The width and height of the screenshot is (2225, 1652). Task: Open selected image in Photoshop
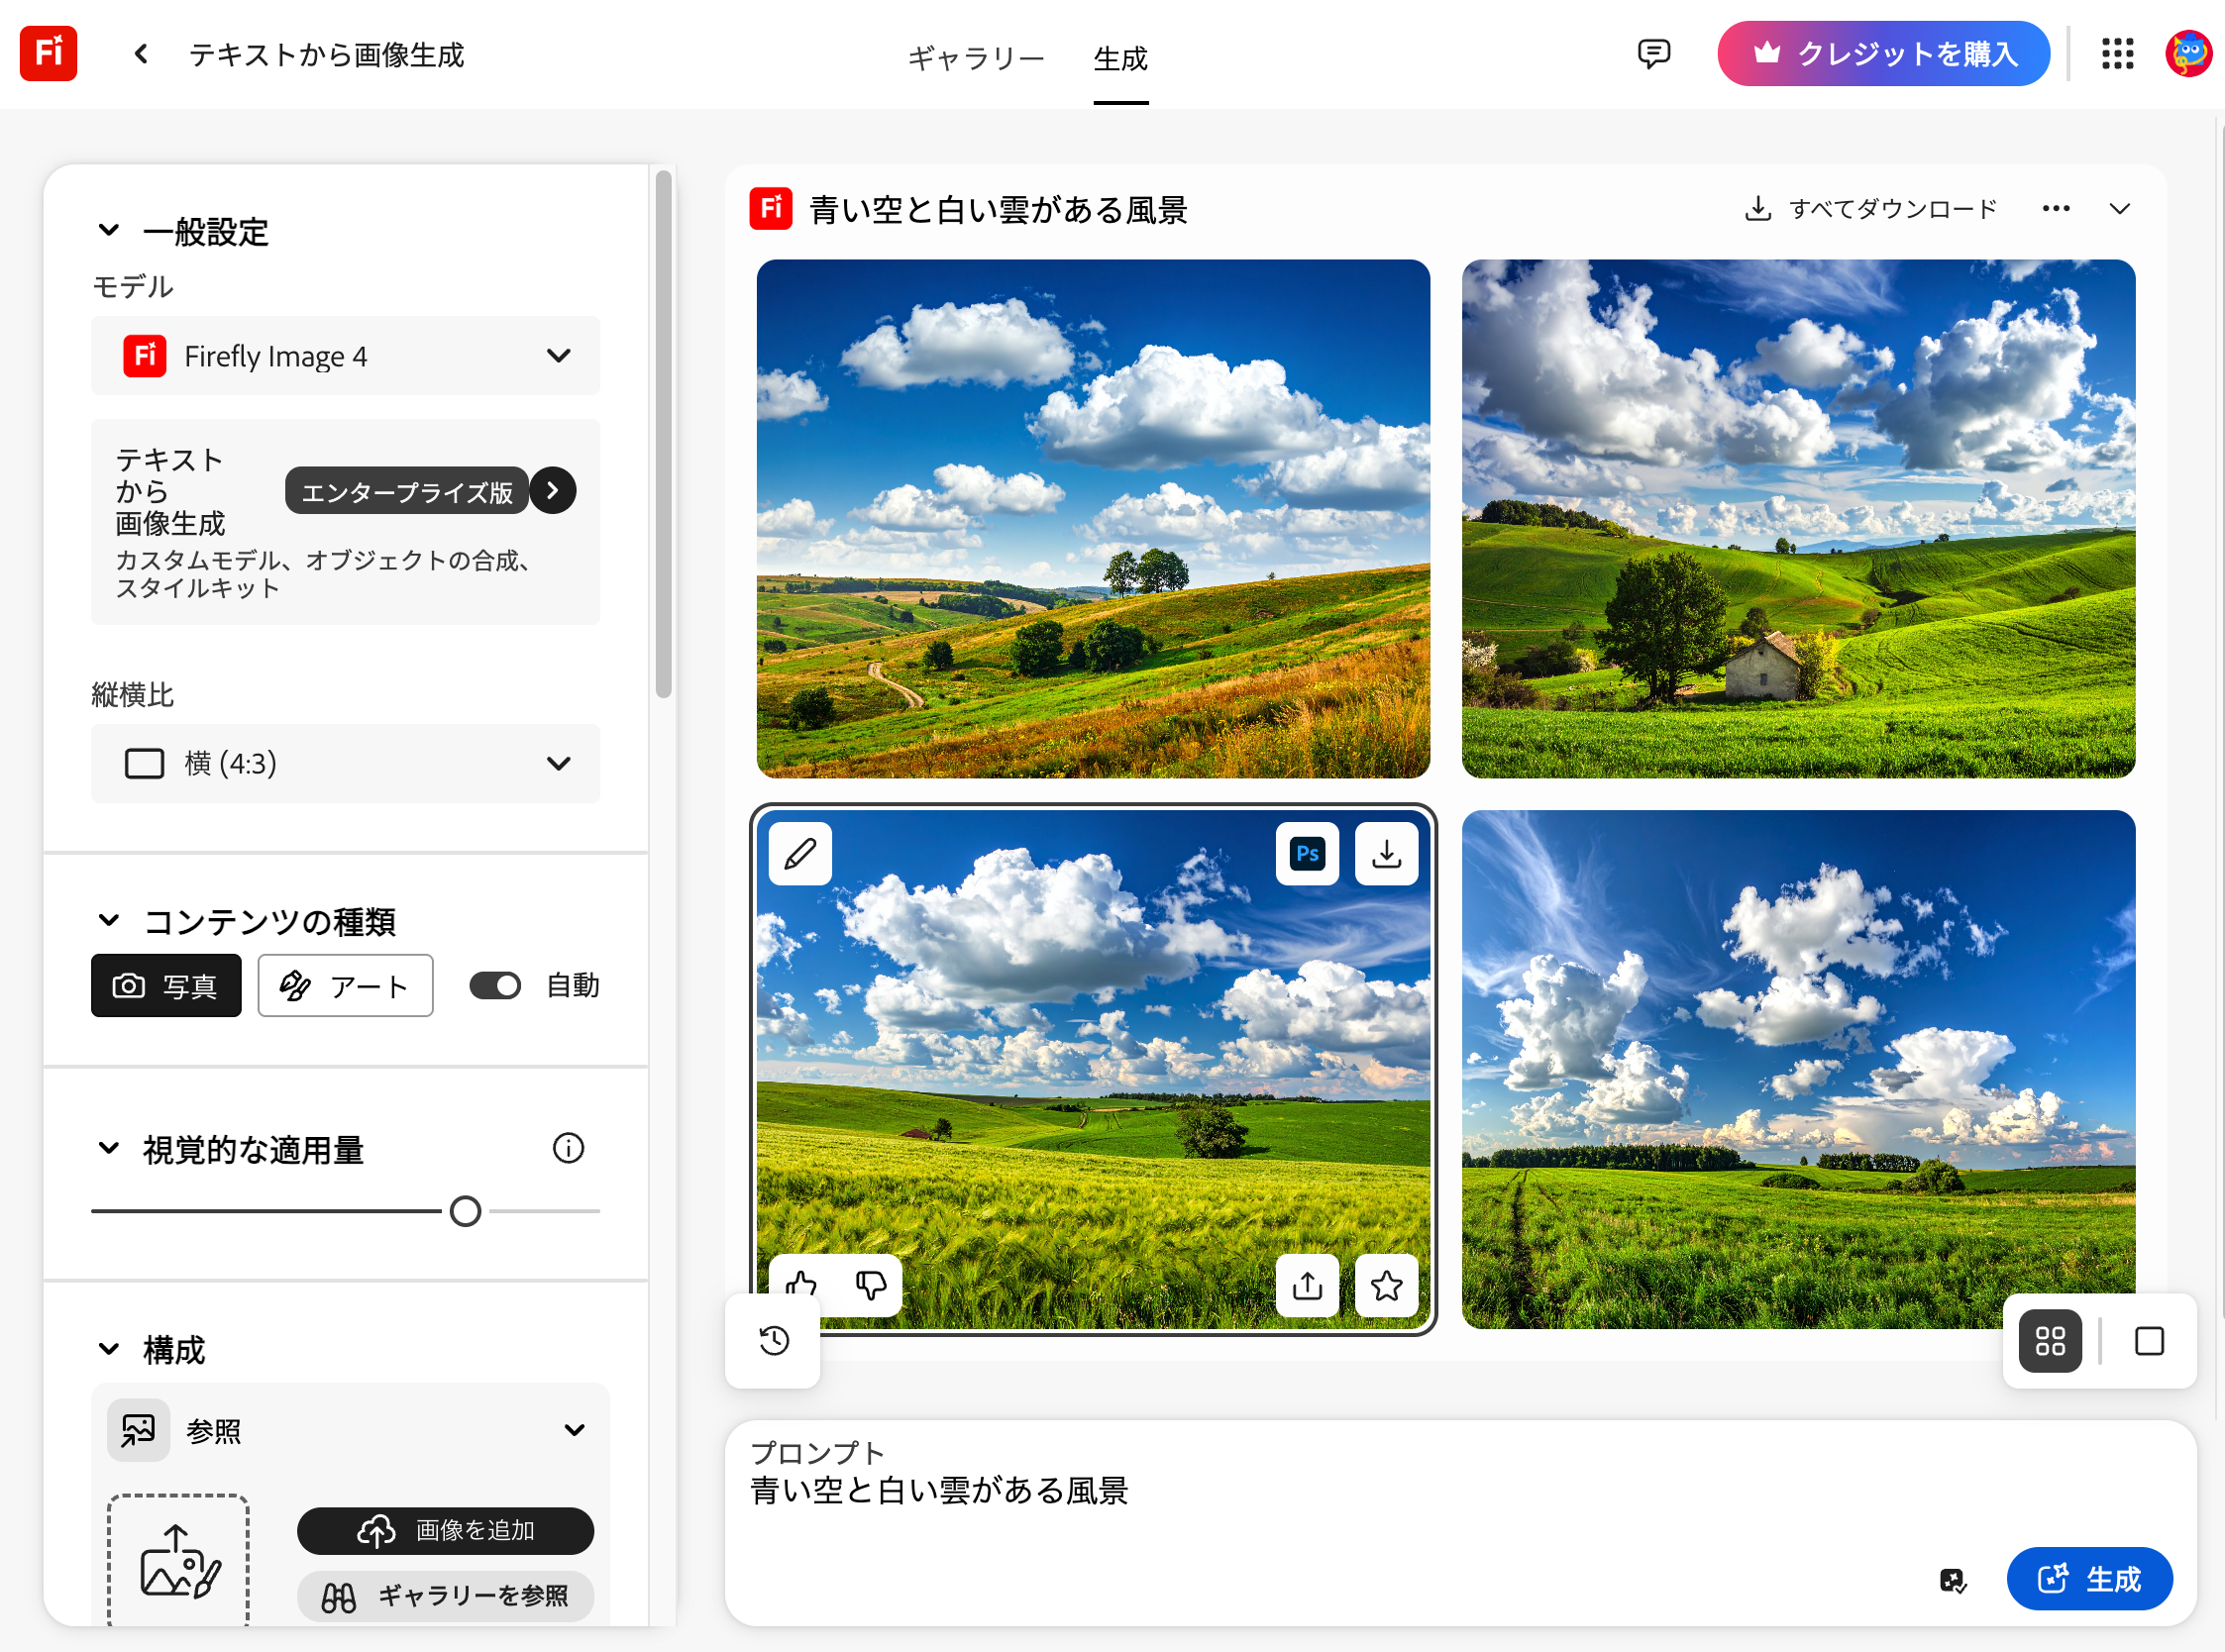pos(1306,854)
